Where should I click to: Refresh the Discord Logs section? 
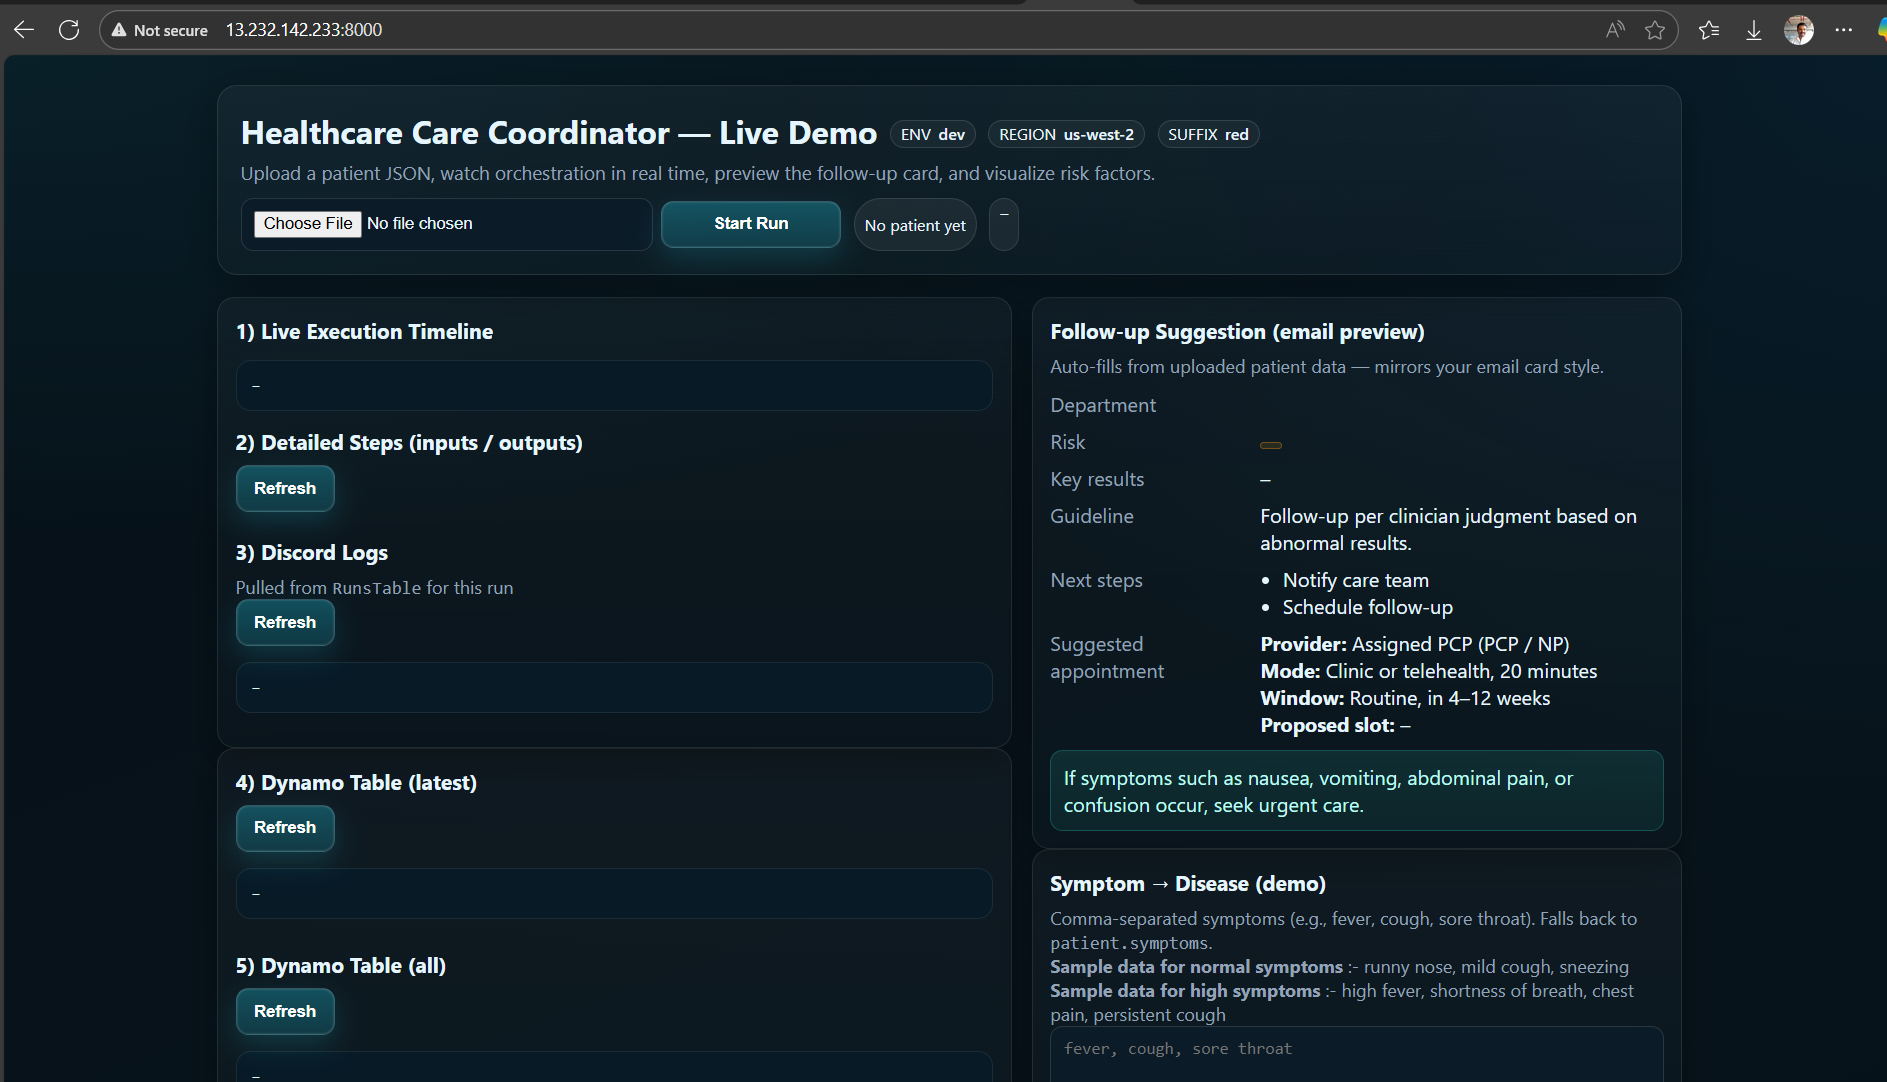[x=285, y=622]
